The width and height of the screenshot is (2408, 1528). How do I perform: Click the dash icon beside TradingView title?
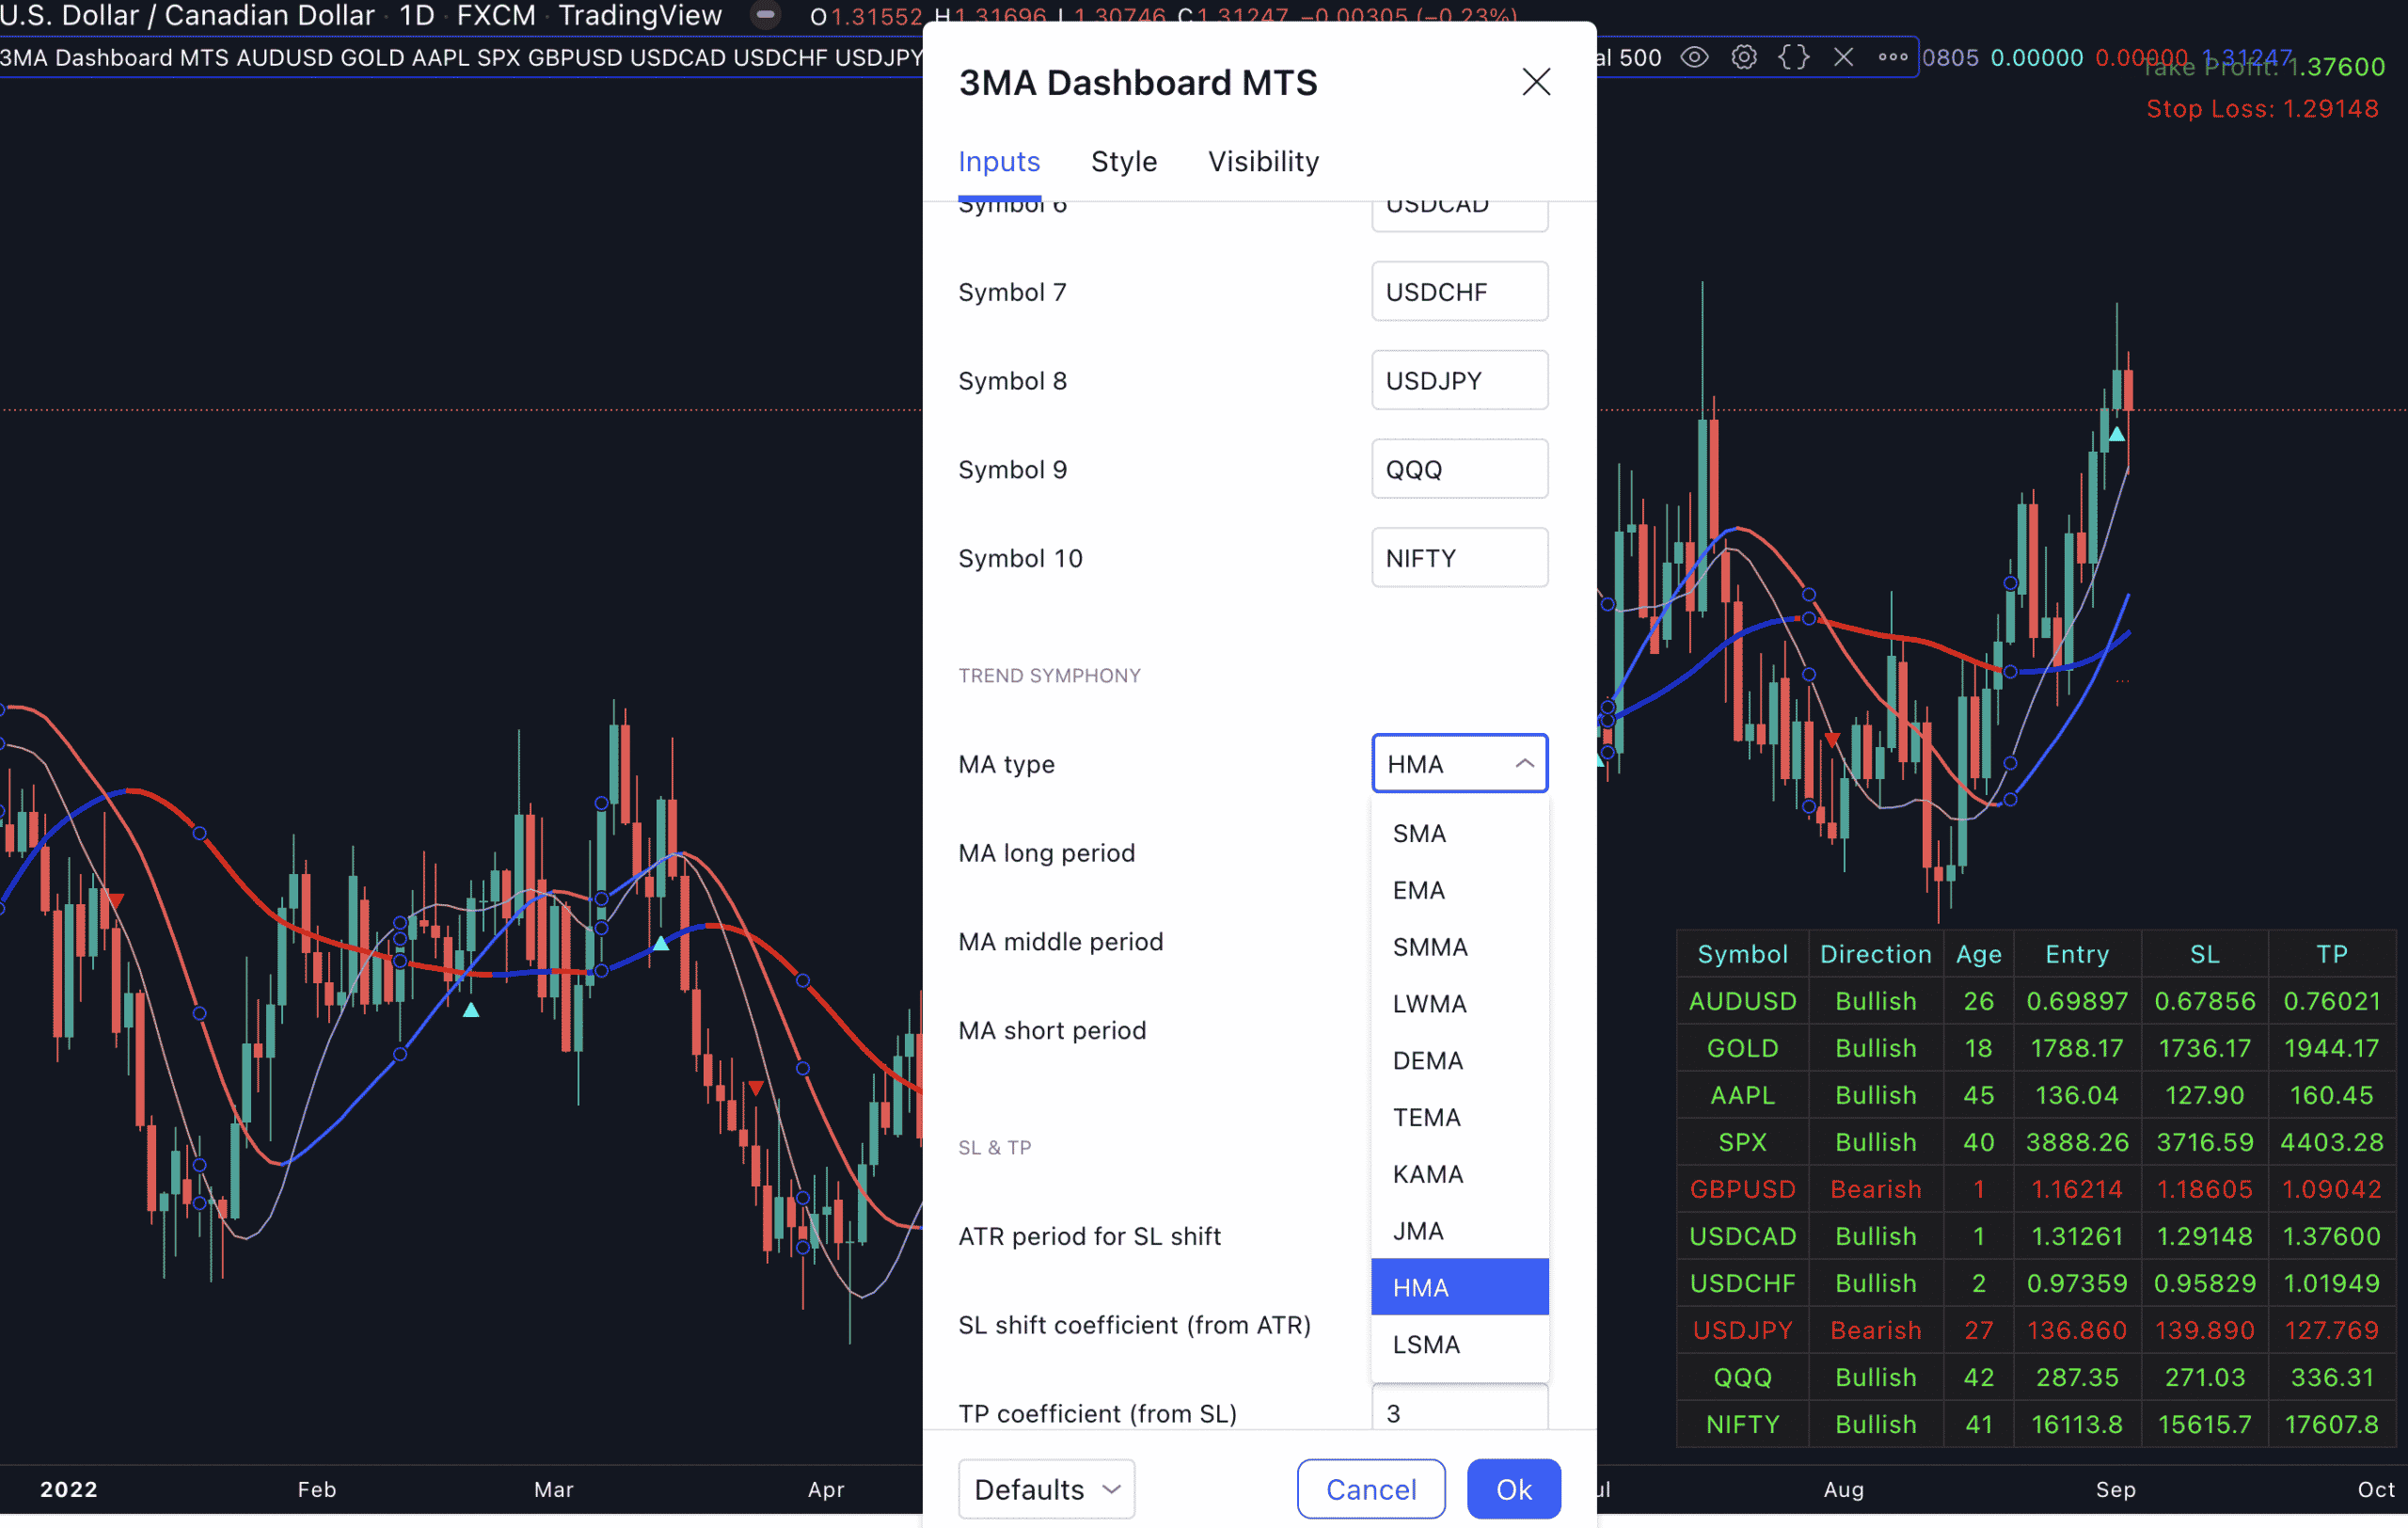765,15
